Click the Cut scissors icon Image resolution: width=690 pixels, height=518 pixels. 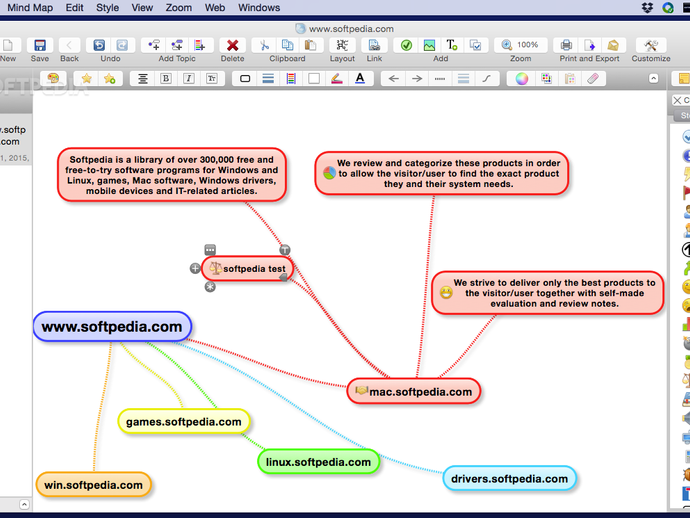[x=264, y=45]
